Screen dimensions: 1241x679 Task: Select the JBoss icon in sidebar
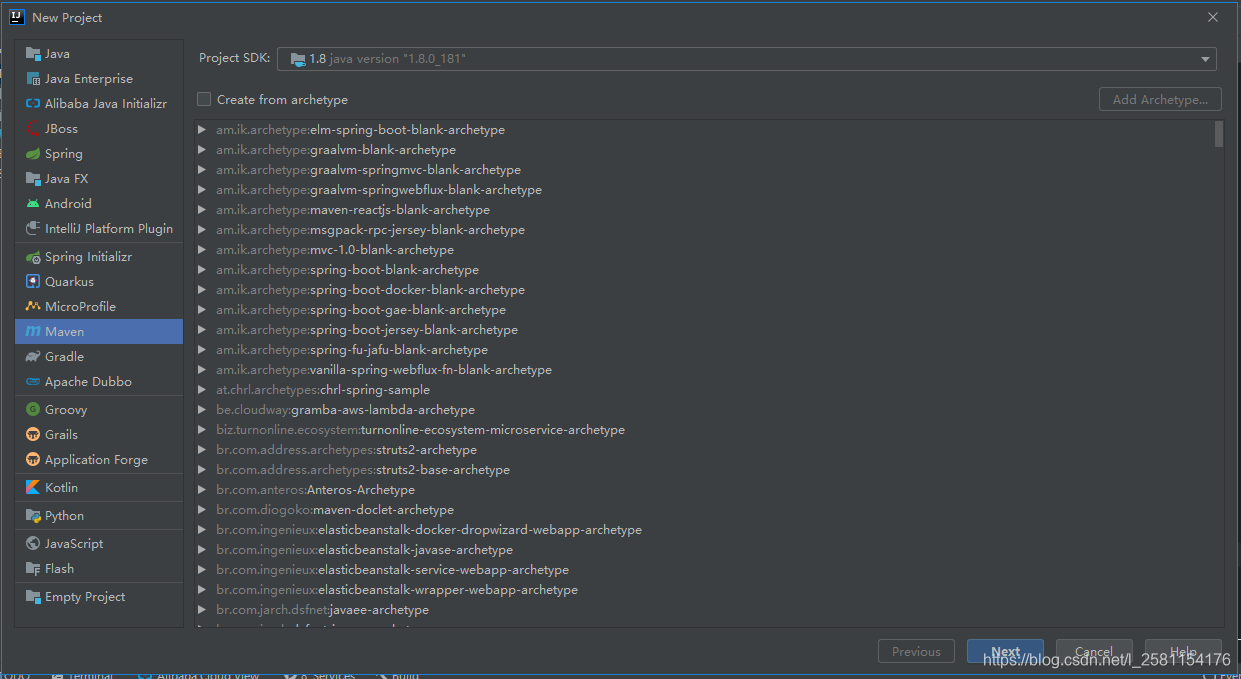coord(33,129)
